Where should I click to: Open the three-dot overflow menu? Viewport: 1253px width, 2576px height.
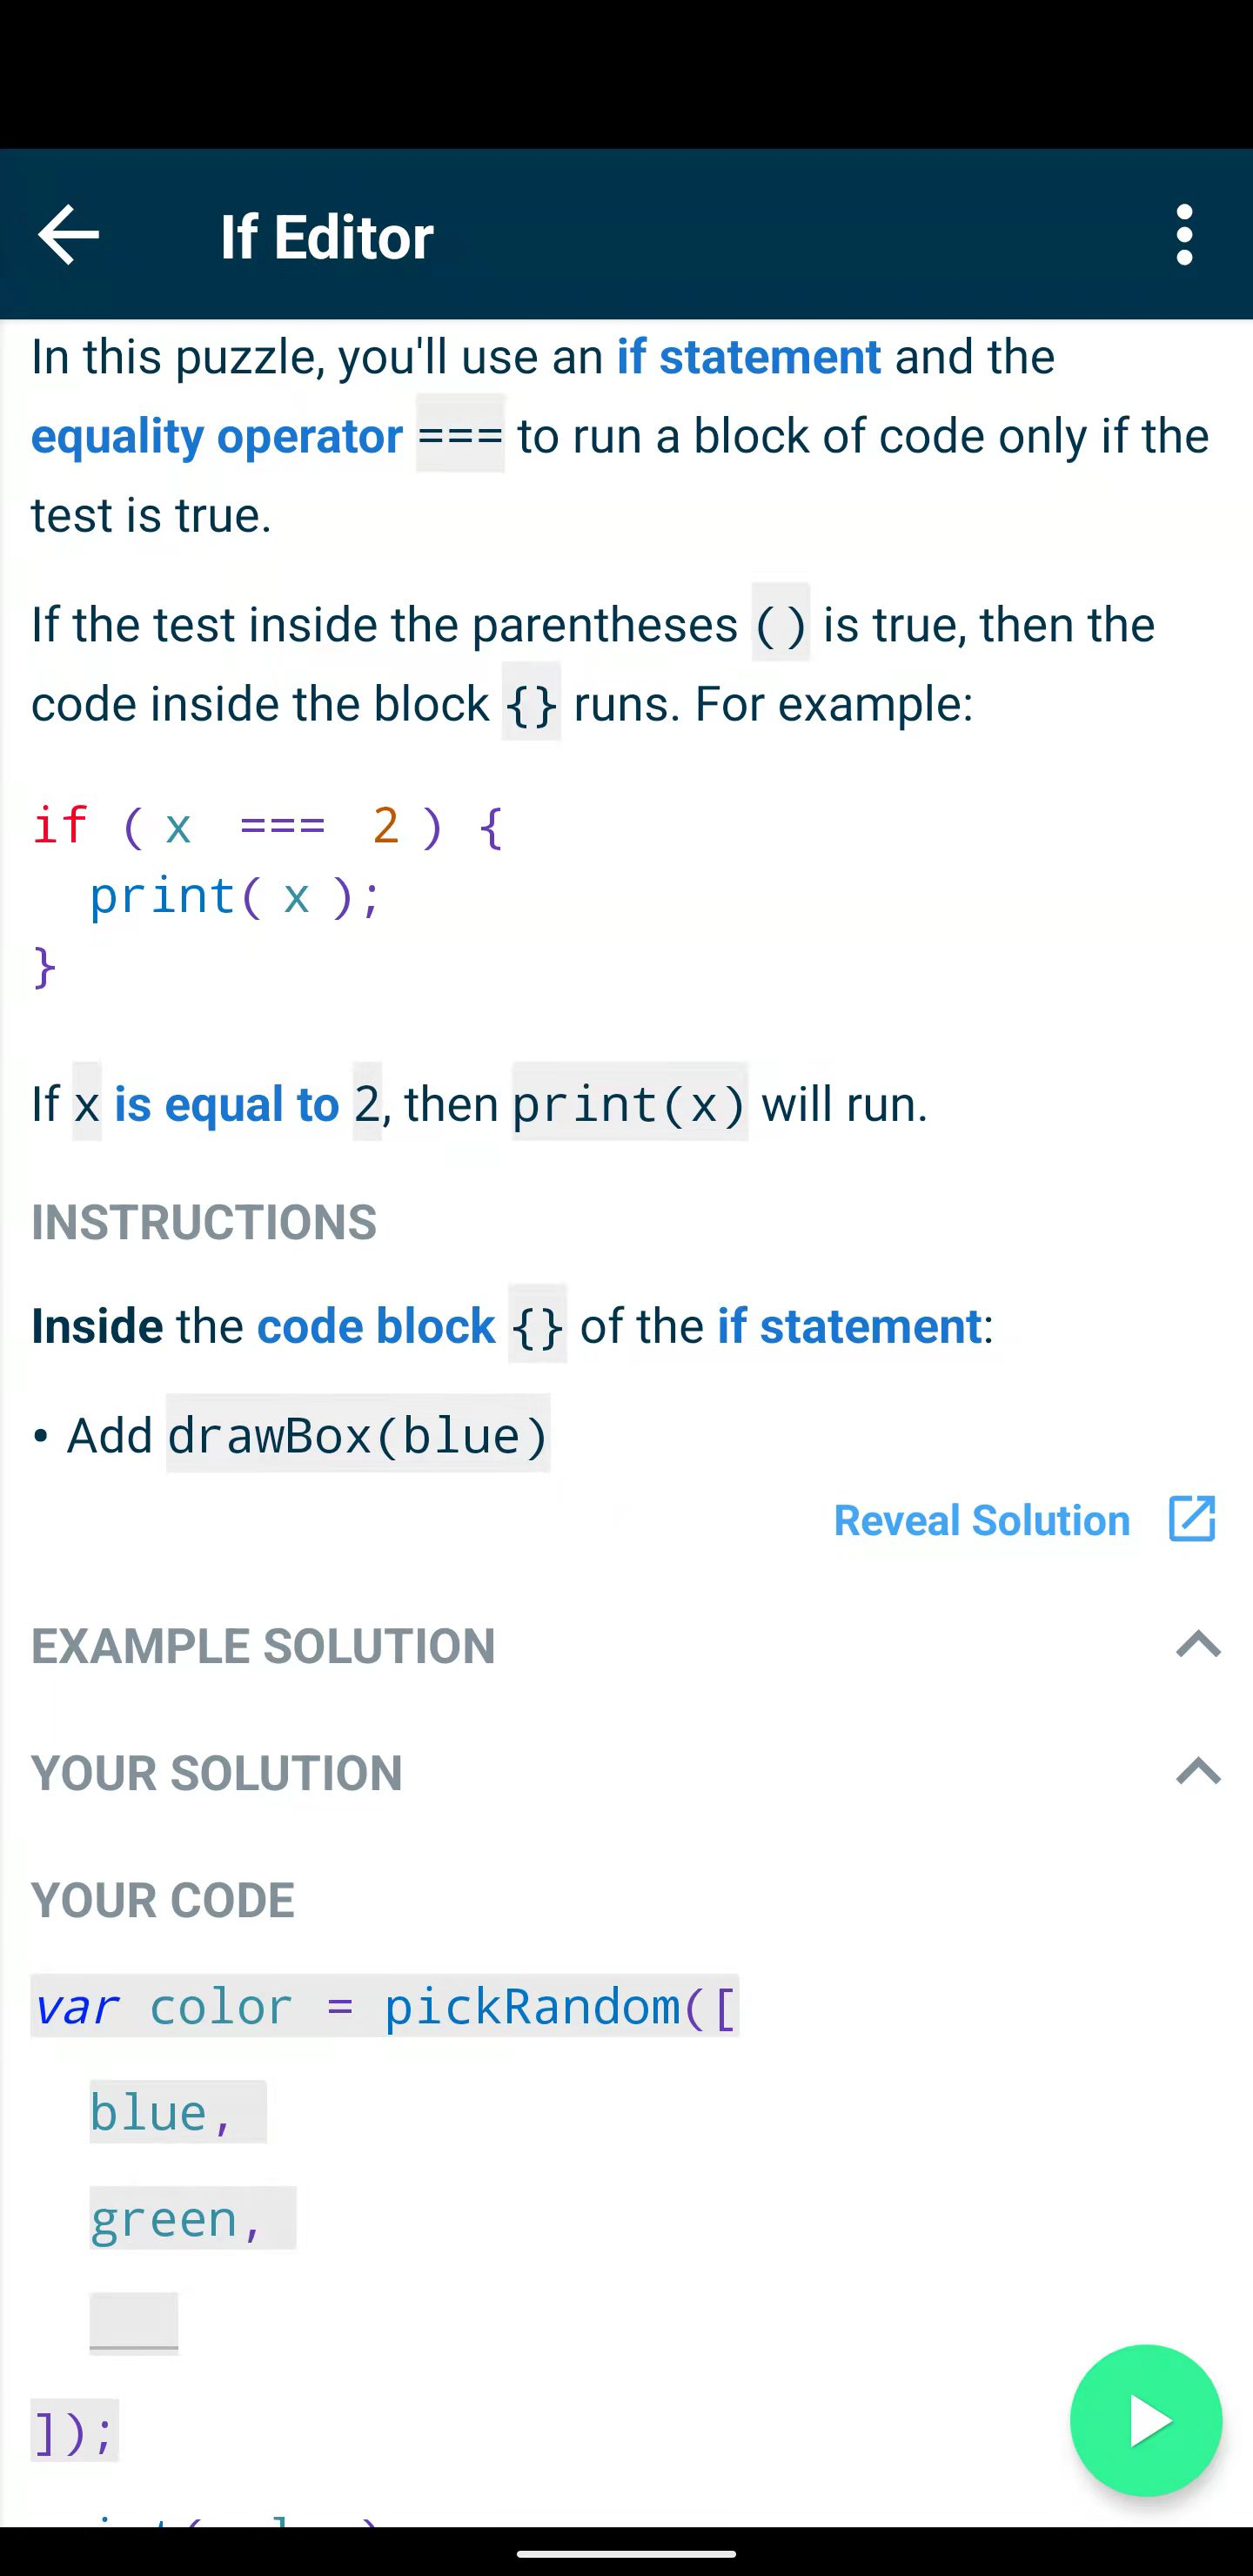coord(1184,235)
